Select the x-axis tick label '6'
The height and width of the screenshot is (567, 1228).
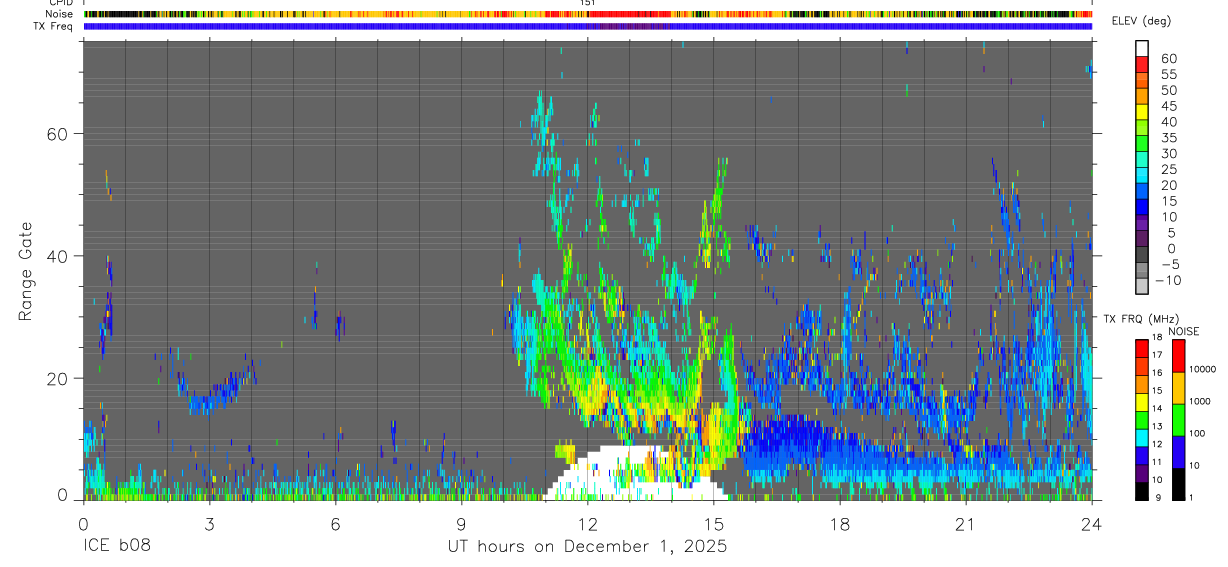pos(335,524)
